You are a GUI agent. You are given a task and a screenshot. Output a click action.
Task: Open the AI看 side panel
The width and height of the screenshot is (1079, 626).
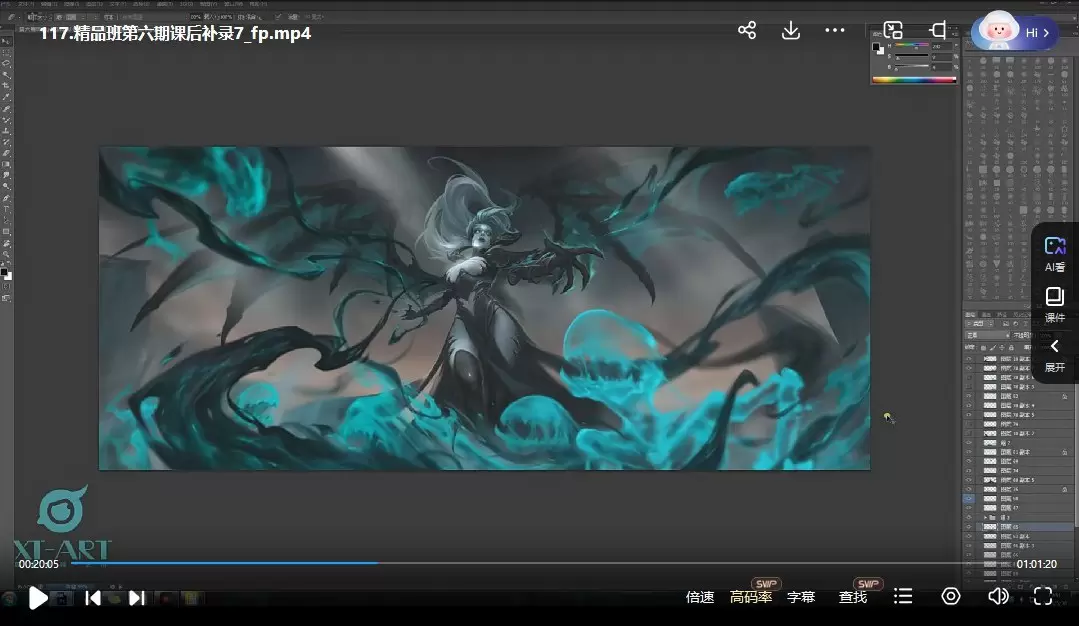point(1054,254)
